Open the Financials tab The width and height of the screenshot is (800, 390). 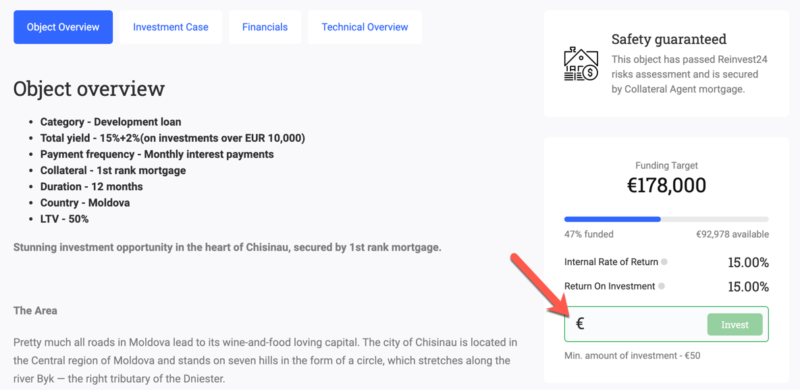pyautogui.click(x=265, y=27)
